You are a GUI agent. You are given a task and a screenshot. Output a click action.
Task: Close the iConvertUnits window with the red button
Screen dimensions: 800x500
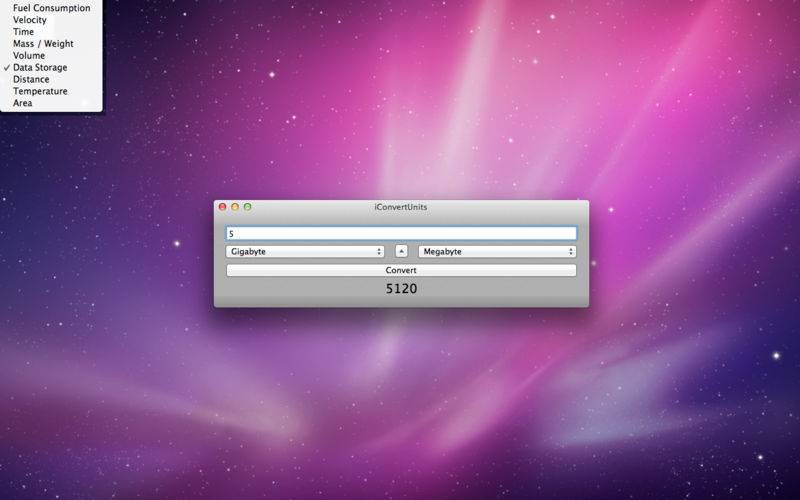222,207
